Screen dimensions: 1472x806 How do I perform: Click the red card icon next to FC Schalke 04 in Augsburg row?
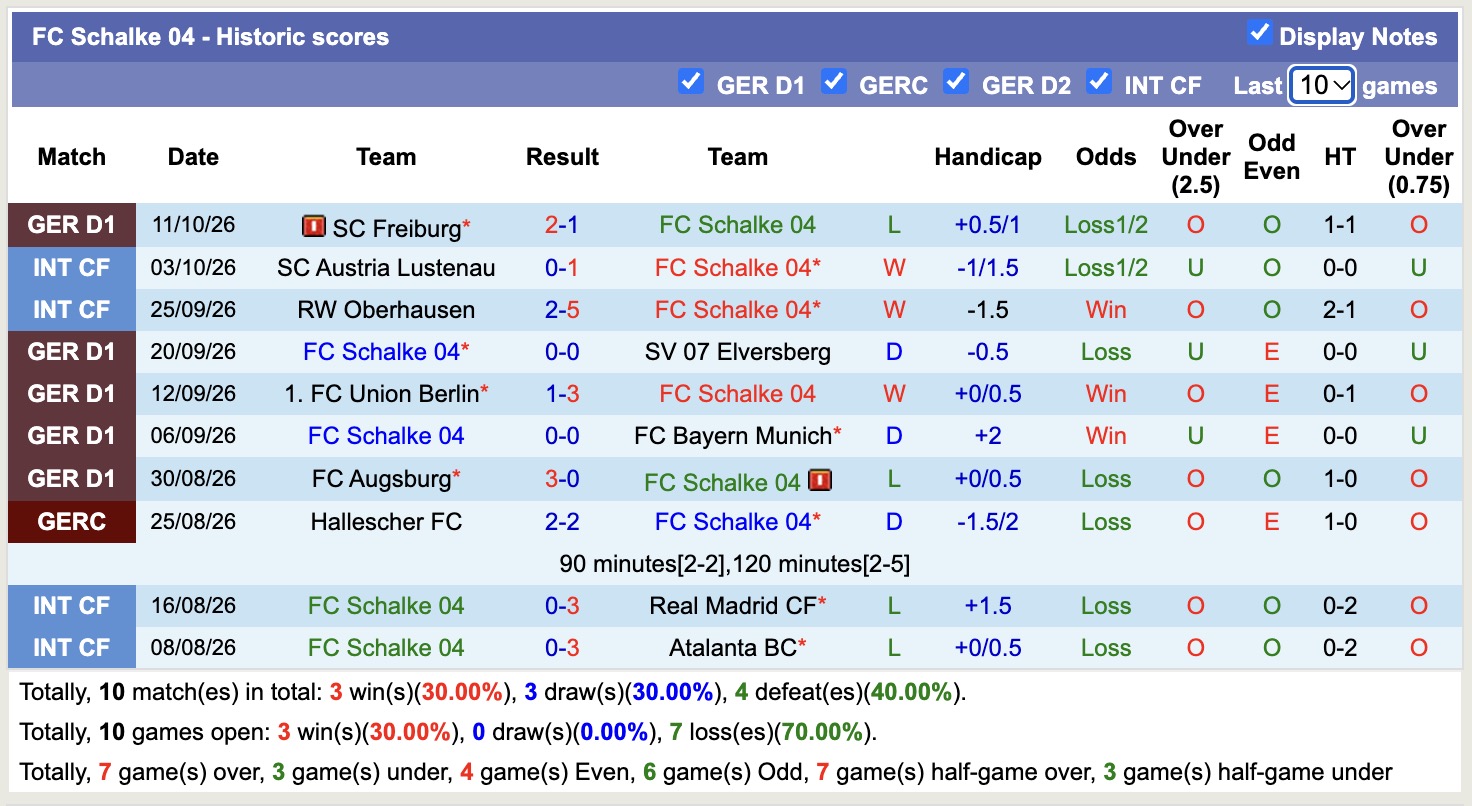(820, 482)
